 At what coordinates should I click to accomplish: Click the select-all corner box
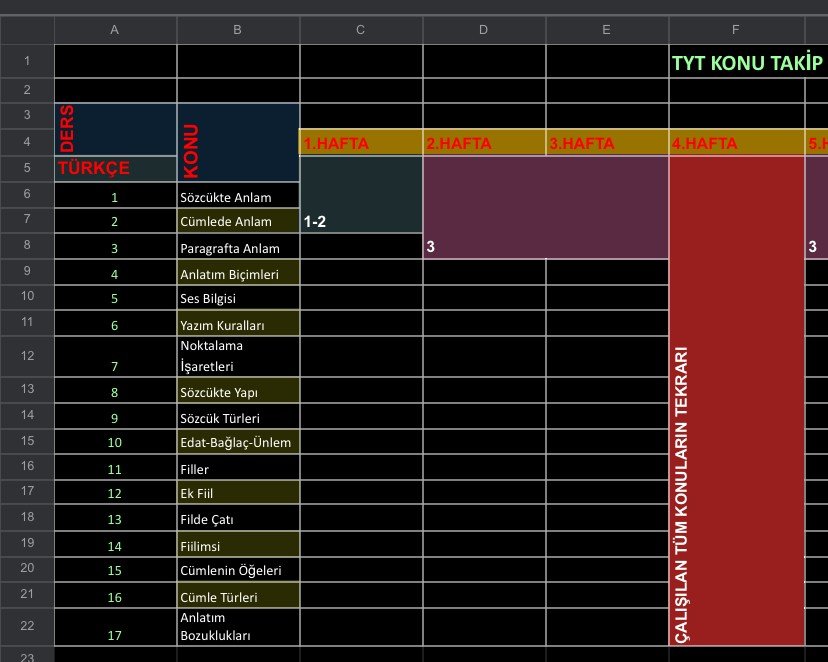(x=27, y=30)
